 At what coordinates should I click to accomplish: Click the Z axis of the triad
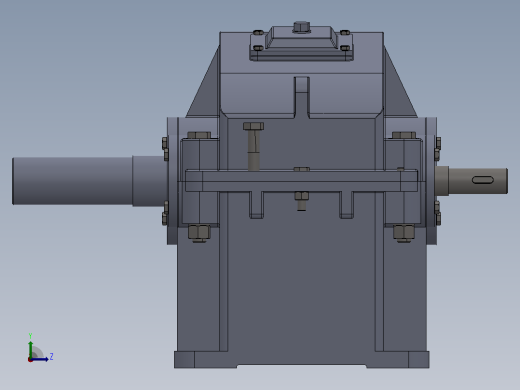[x=40, y=359]
